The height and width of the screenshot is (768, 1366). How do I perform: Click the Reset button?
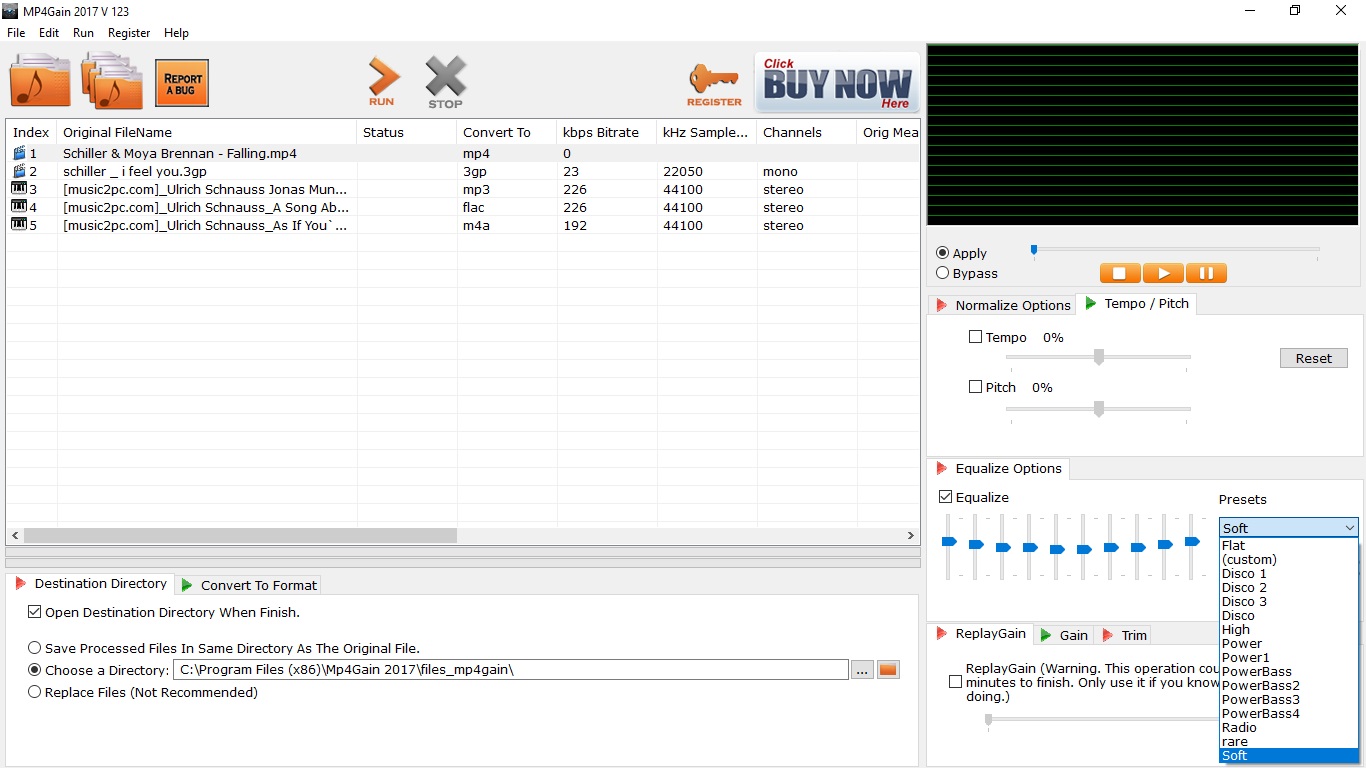(1313, 358)
